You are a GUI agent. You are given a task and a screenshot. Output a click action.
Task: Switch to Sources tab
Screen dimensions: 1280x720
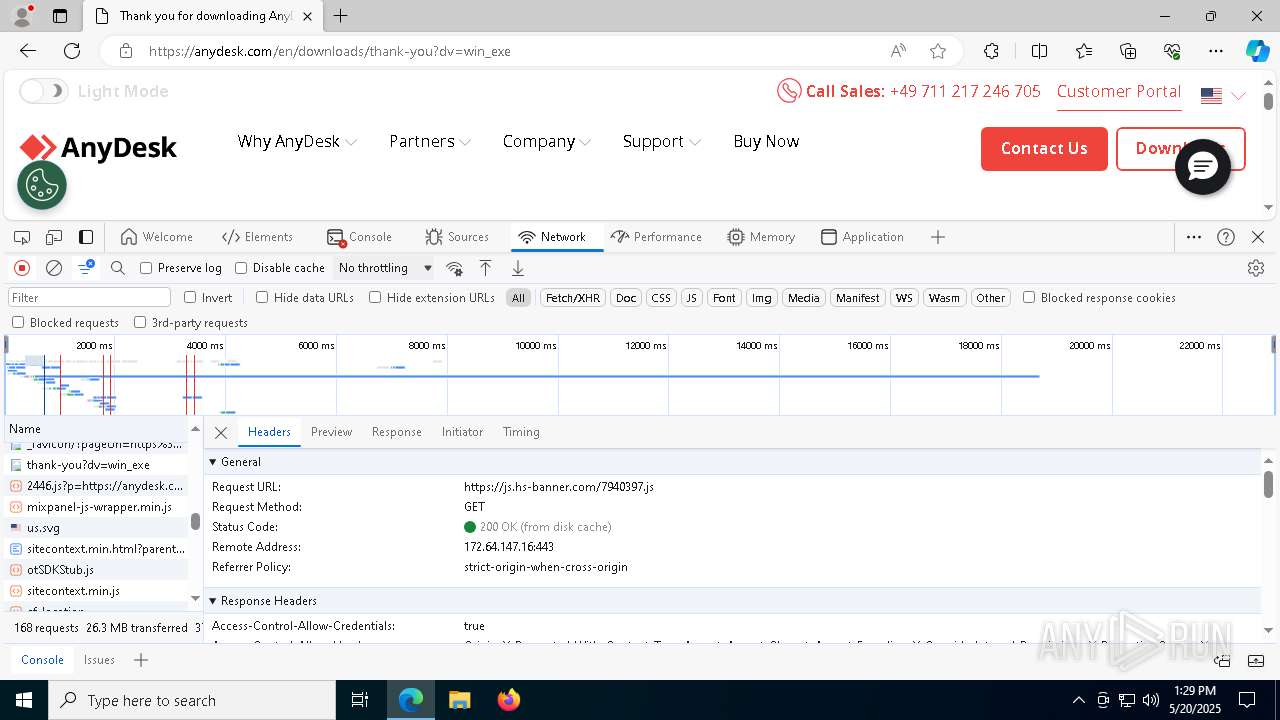tap(457, 237)
